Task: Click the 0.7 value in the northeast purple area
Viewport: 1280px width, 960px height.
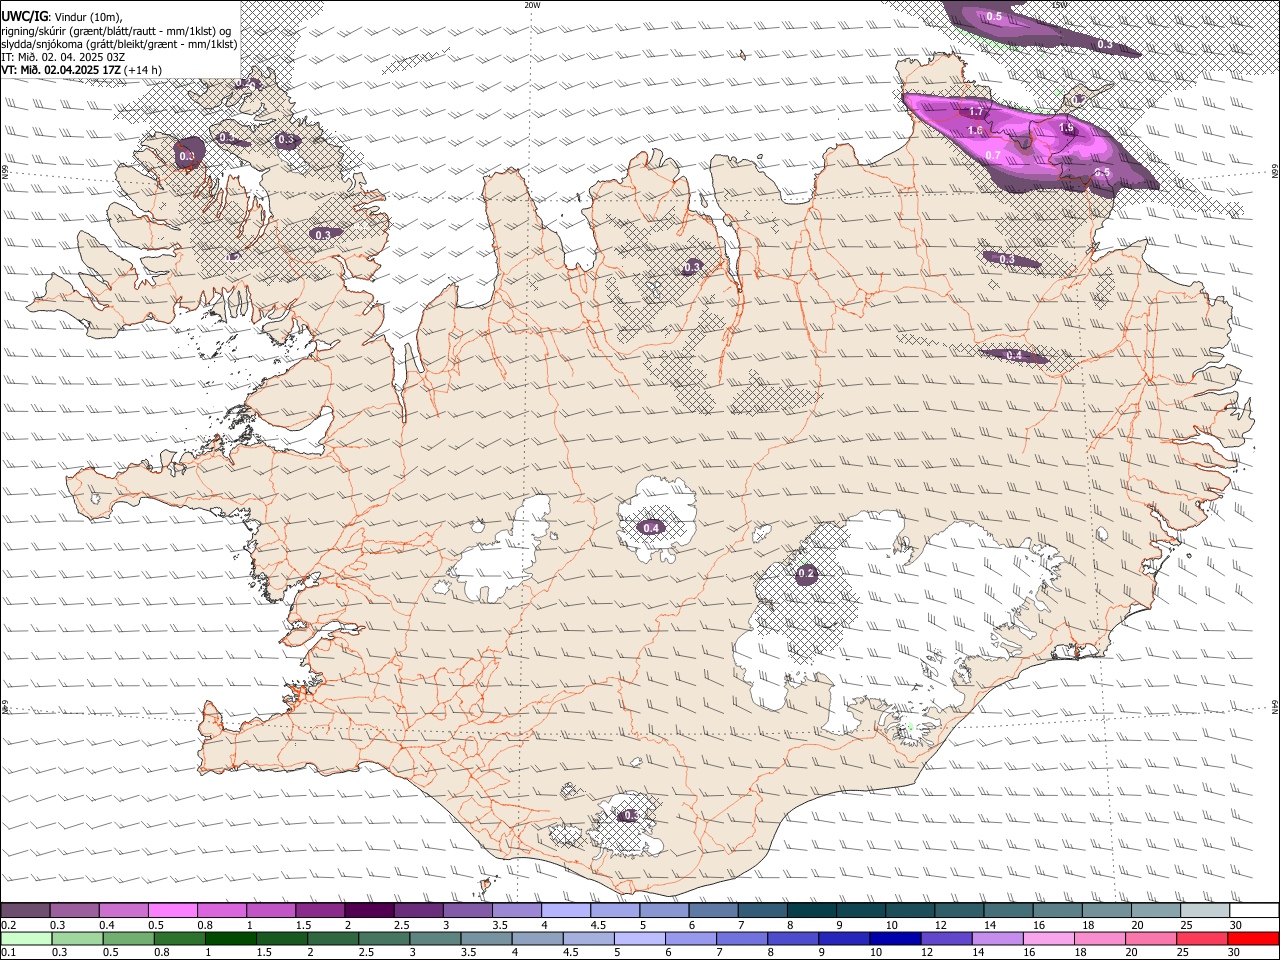Action: [993, 155]
